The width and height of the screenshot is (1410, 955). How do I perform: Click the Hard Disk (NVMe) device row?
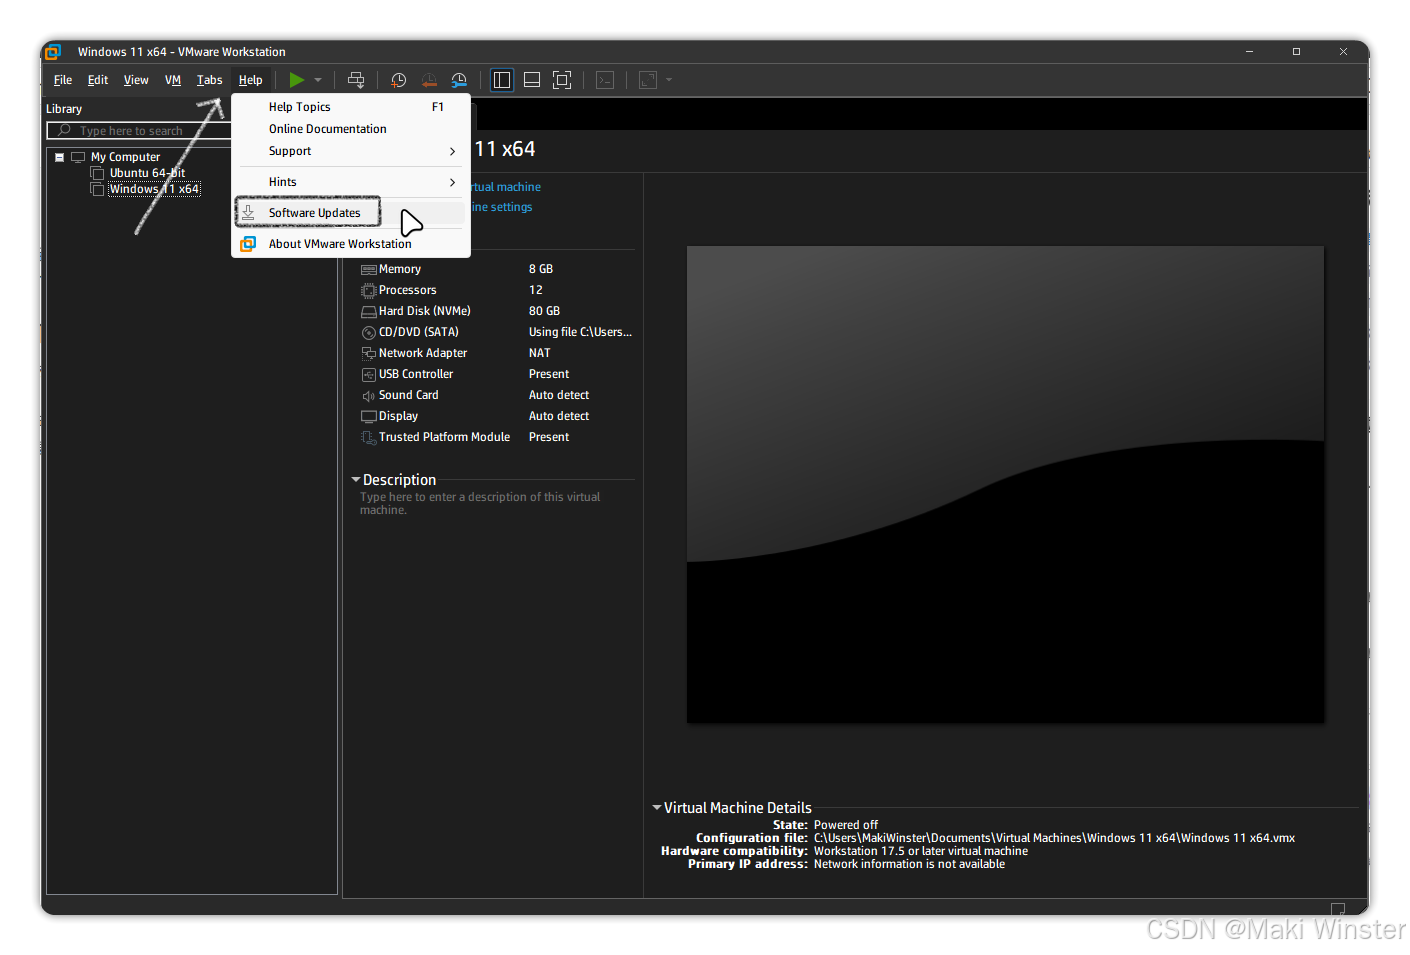coord(497,311)
